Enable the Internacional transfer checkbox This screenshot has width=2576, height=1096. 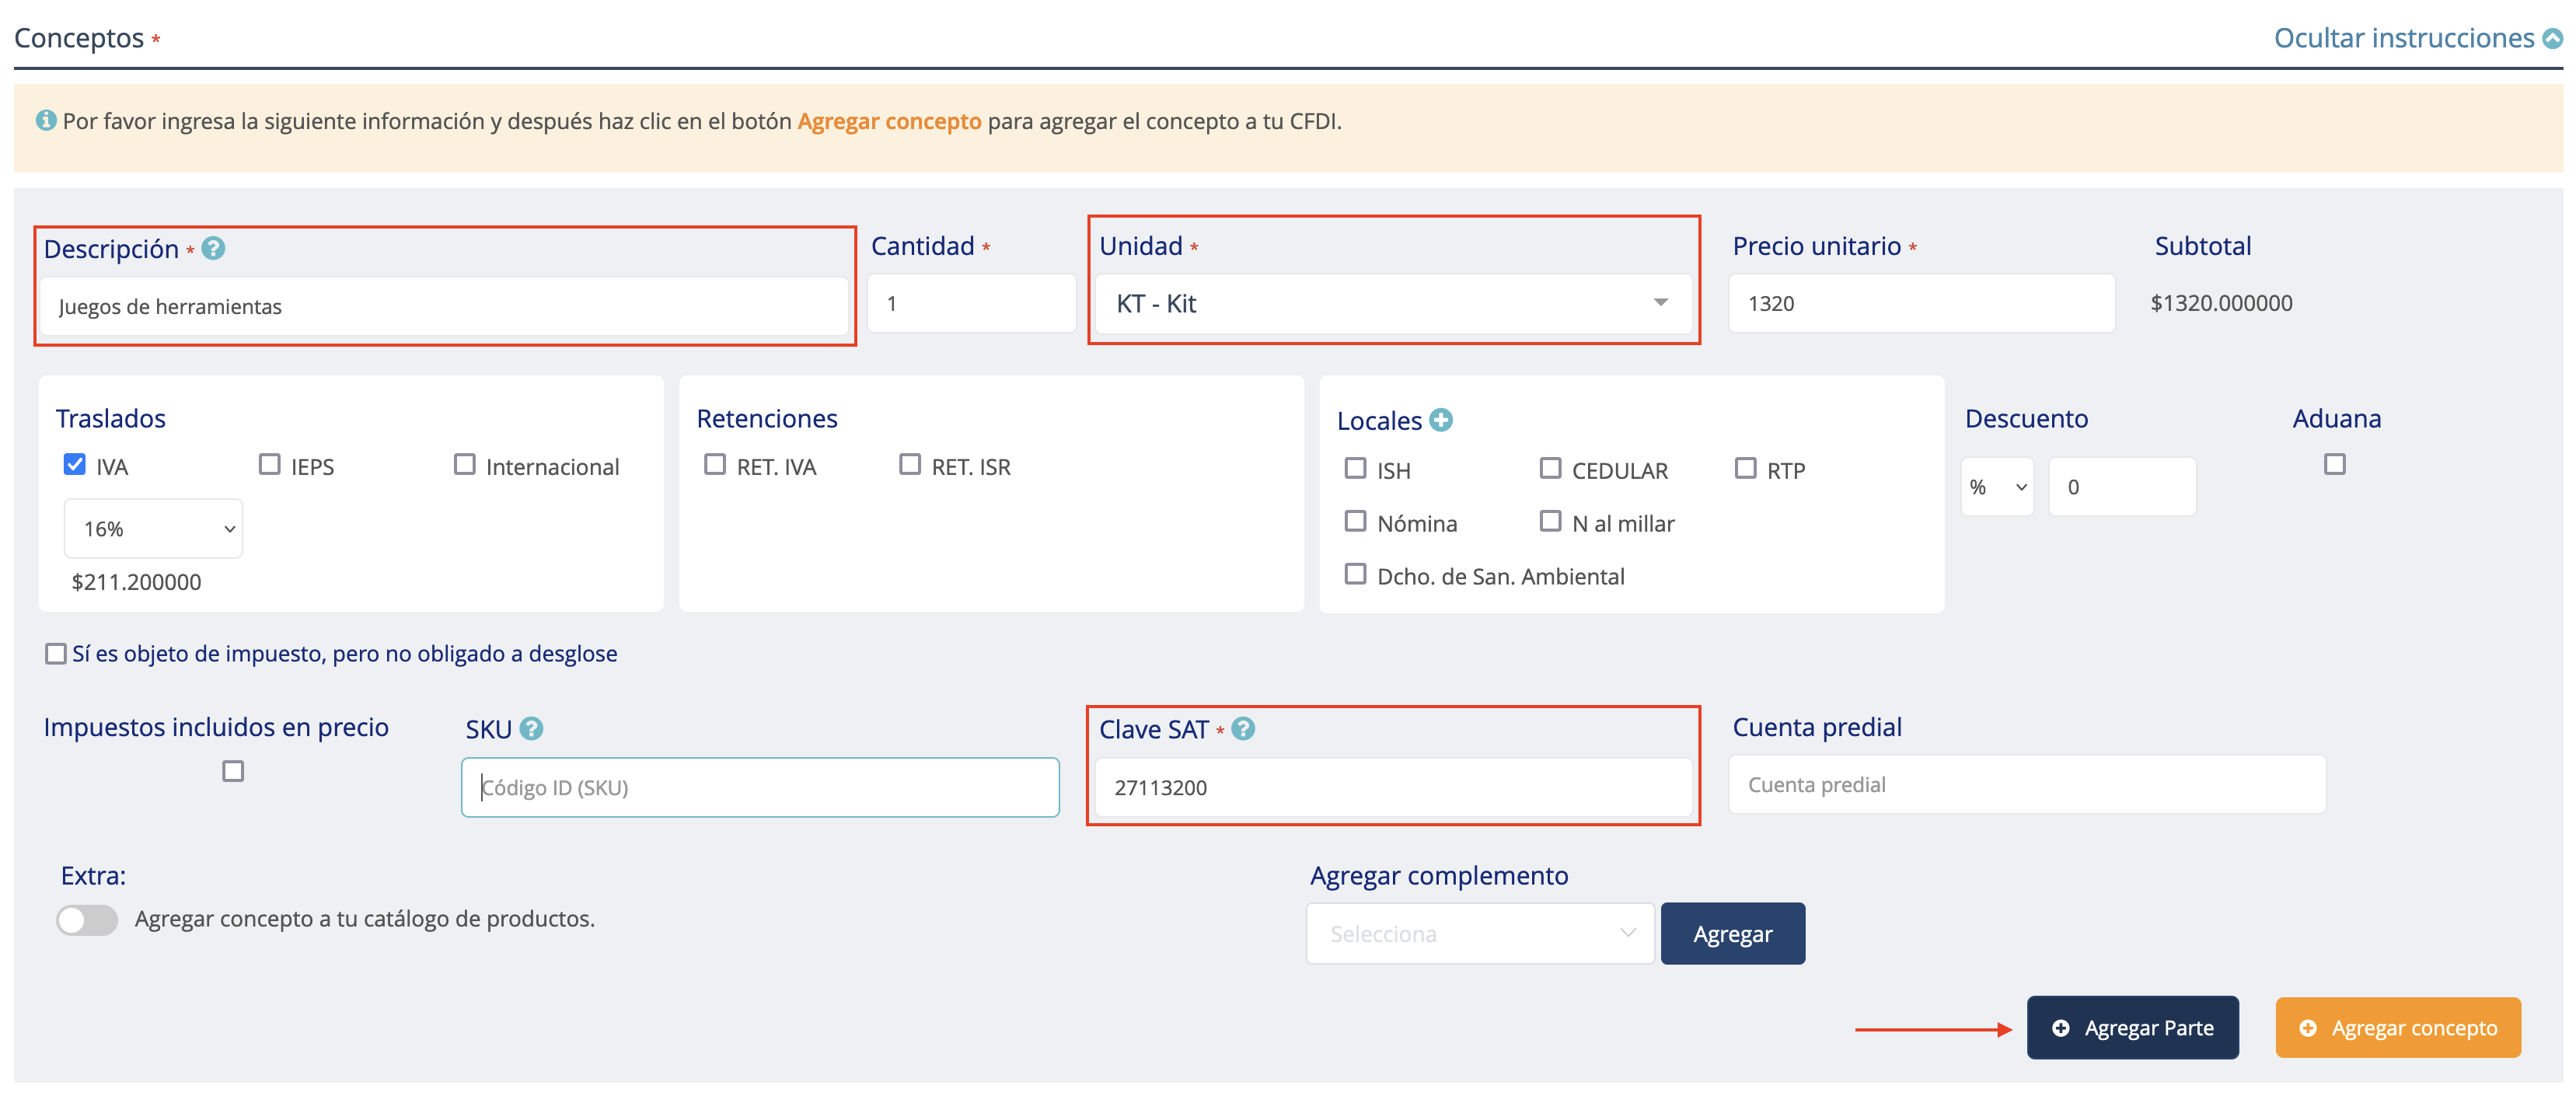pos(465,464)
